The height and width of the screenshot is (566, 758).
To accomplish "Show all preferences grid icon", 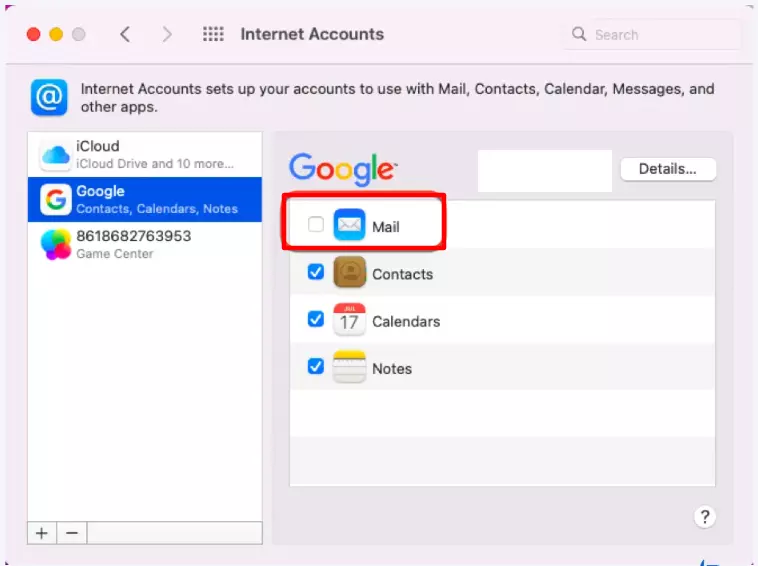I will 213,34.
